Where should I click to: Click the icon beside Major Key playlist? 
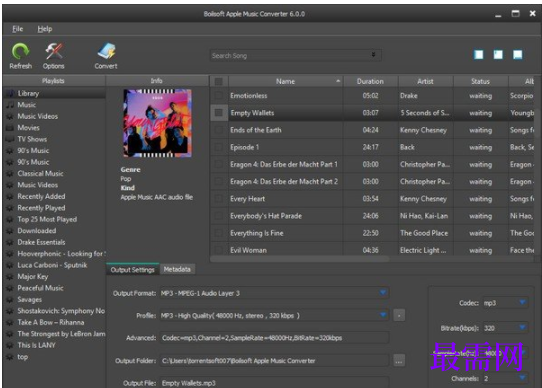click(10, 277)
